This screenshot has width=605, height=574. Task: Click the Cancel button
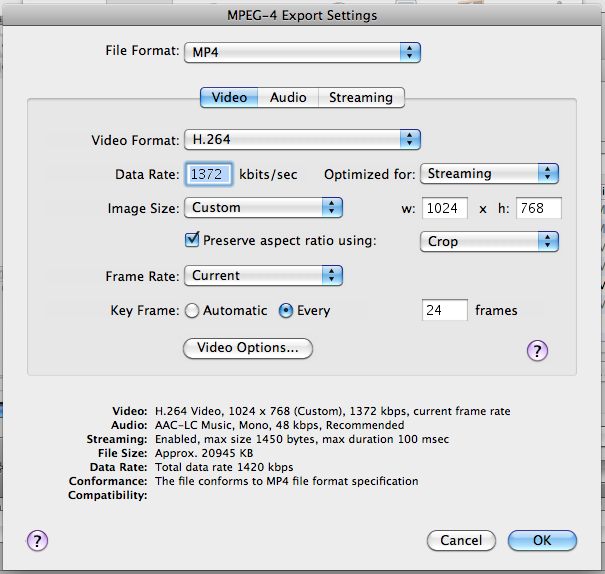click(x=461, y=540)
